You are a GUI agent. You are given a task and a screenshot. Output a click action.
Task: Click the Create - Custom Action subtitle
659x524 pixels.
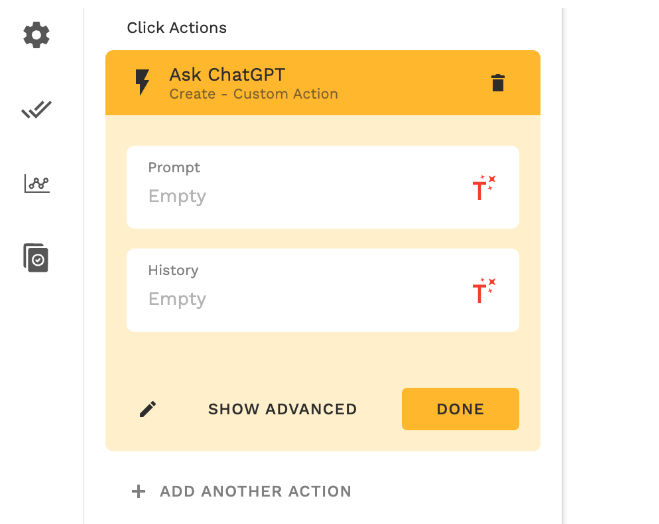tap(253, 94)
